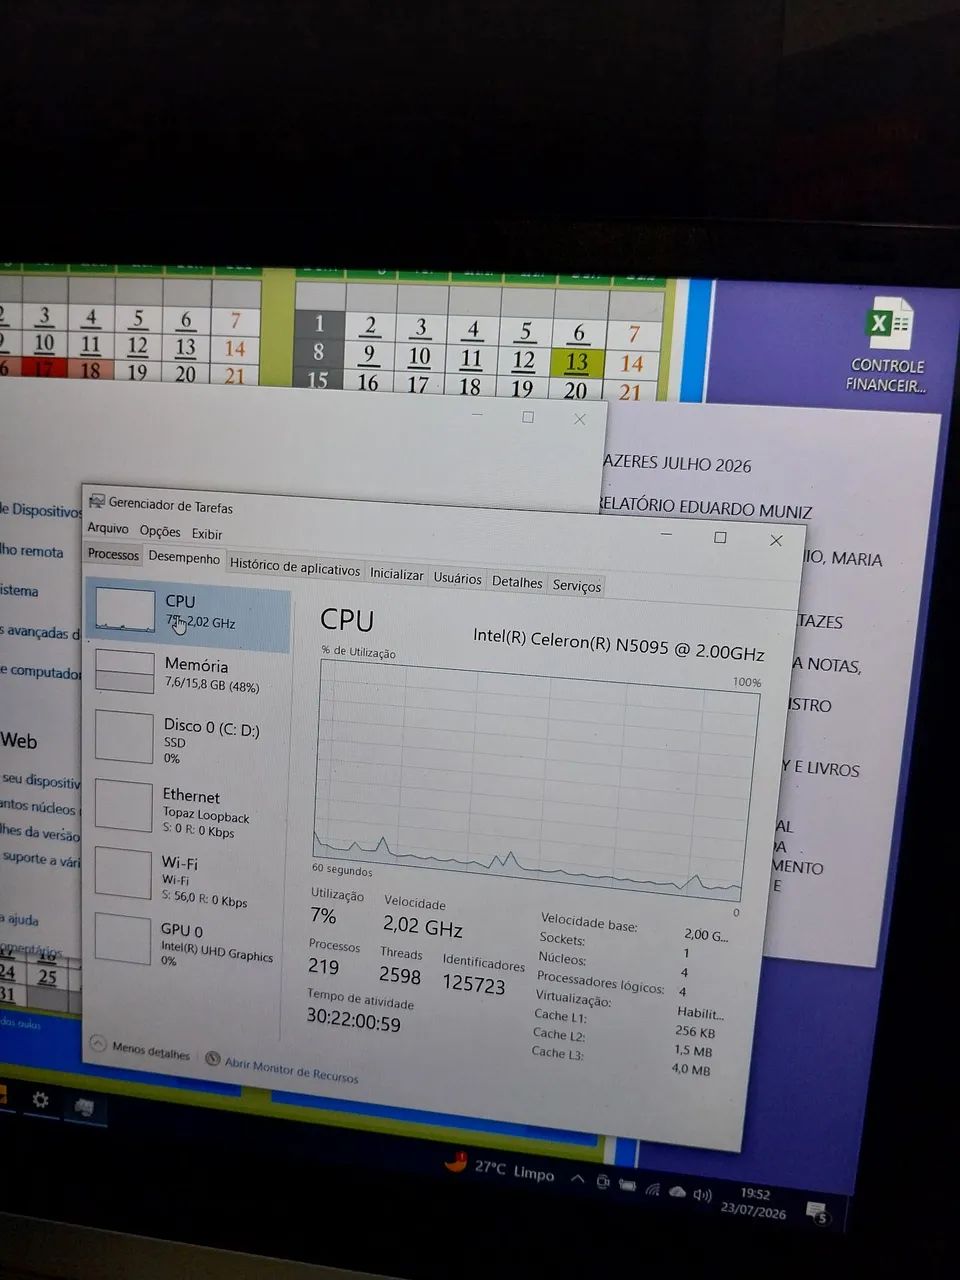
Task: Open the weather widget icon
Action: click(x=457, y=1161)
